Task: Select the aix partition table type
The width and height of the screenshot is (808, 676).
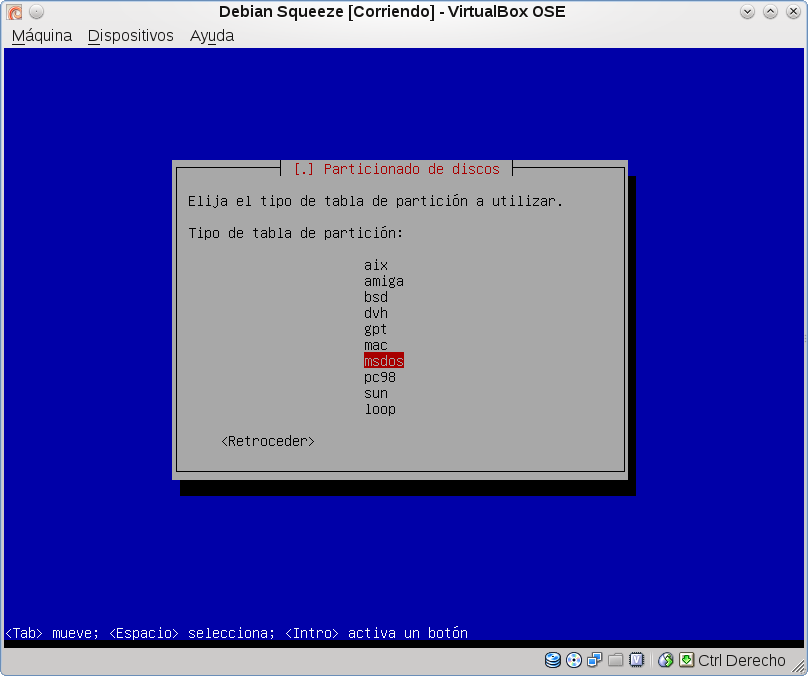Action: pos(376,265)
